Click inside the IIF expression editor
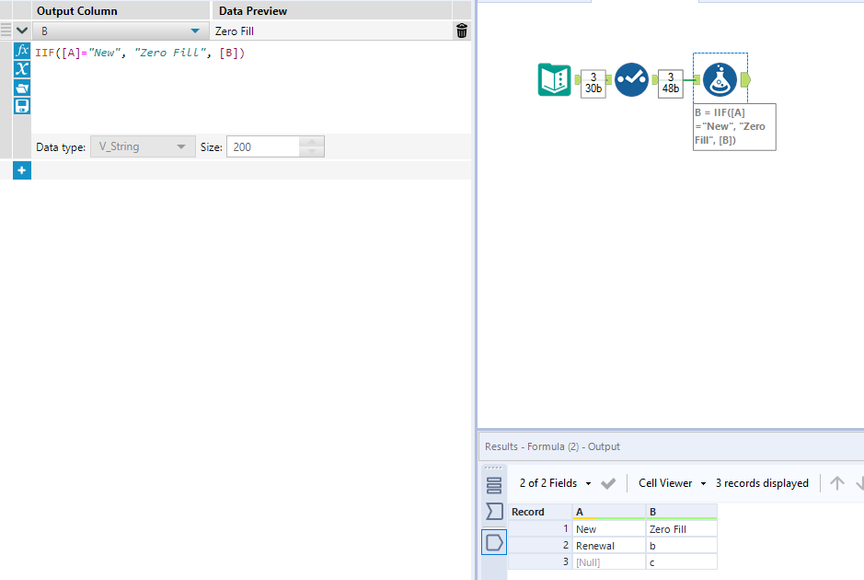The height and width of the screenshot is (580, 864). [251, 87]
